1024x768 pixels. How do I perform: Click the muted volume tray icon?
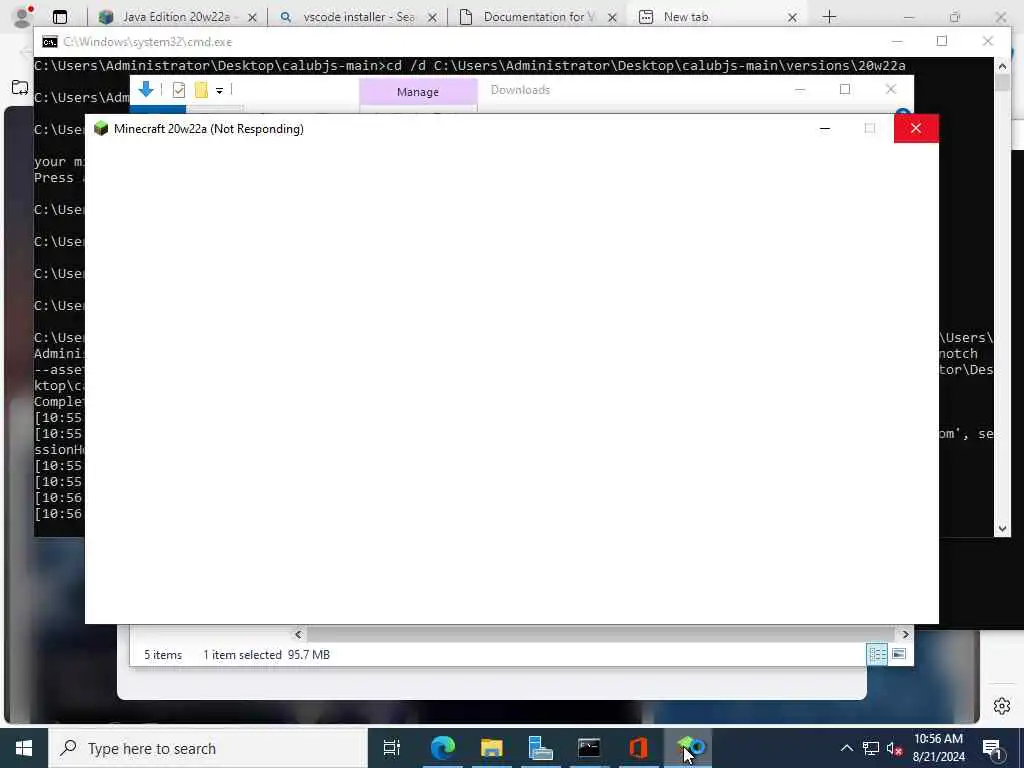tap(895, 748)
